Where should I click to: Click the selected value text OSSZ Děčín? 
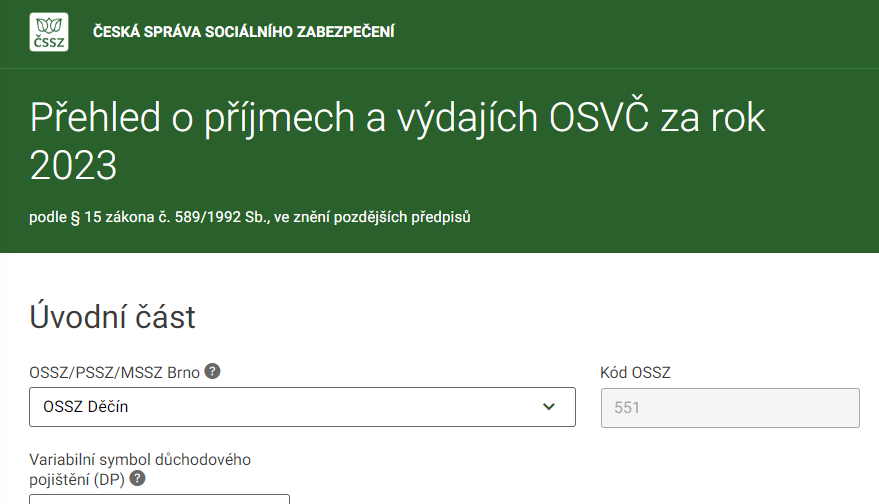pos(86,406)
